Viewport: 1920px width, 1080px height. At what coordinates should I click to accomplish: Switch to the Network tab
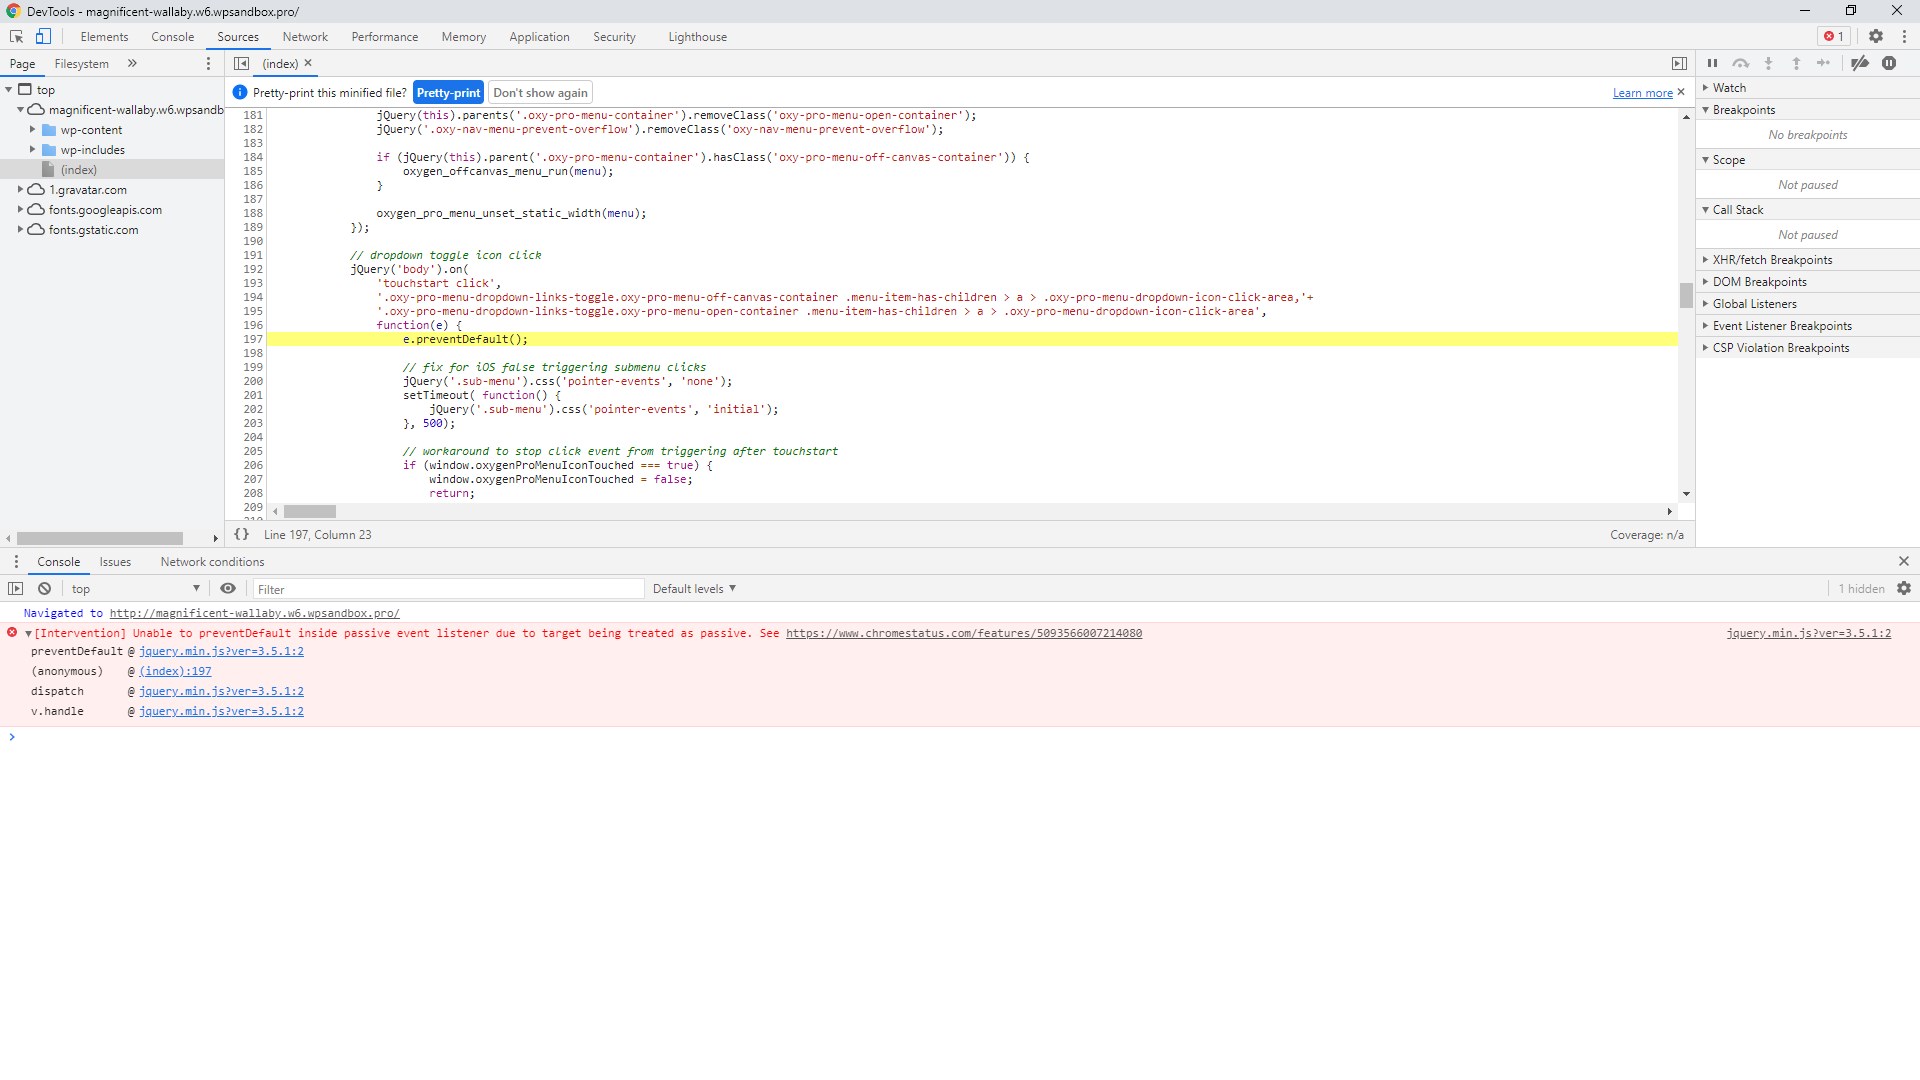click(305, 36)
